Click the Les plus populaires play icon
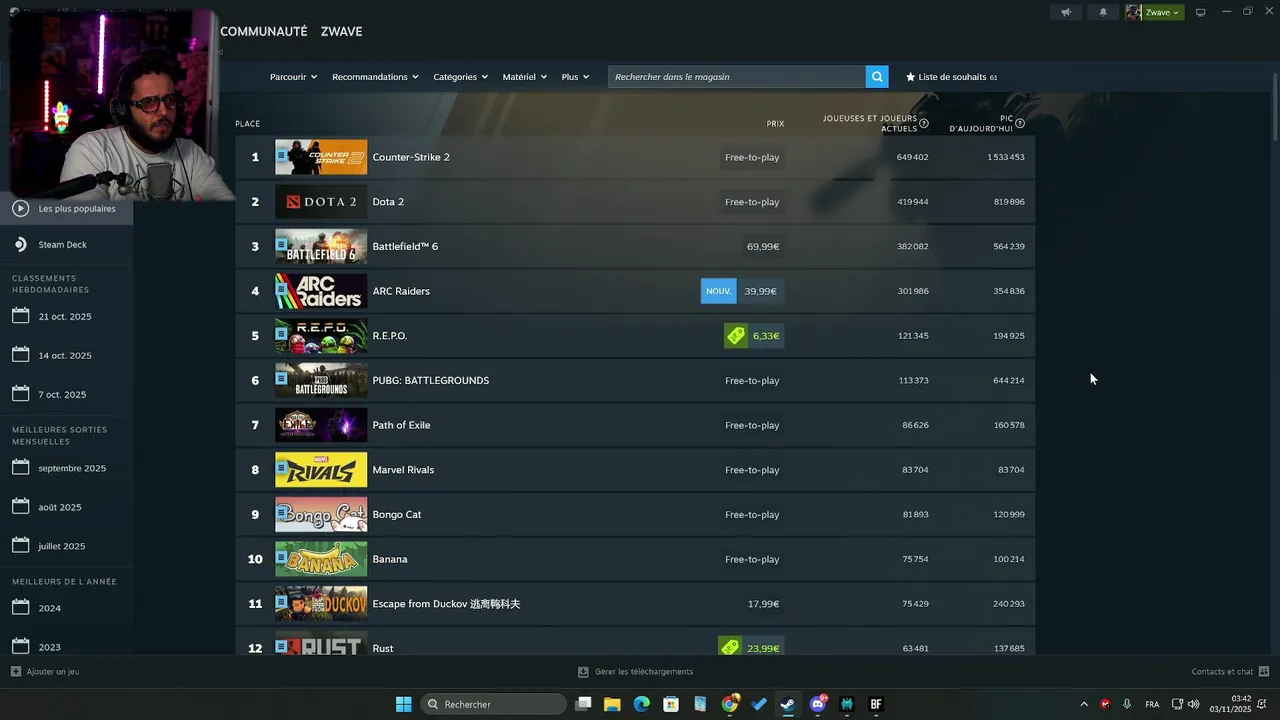This screenshot has width=1280, height=720. coord(20,208)
